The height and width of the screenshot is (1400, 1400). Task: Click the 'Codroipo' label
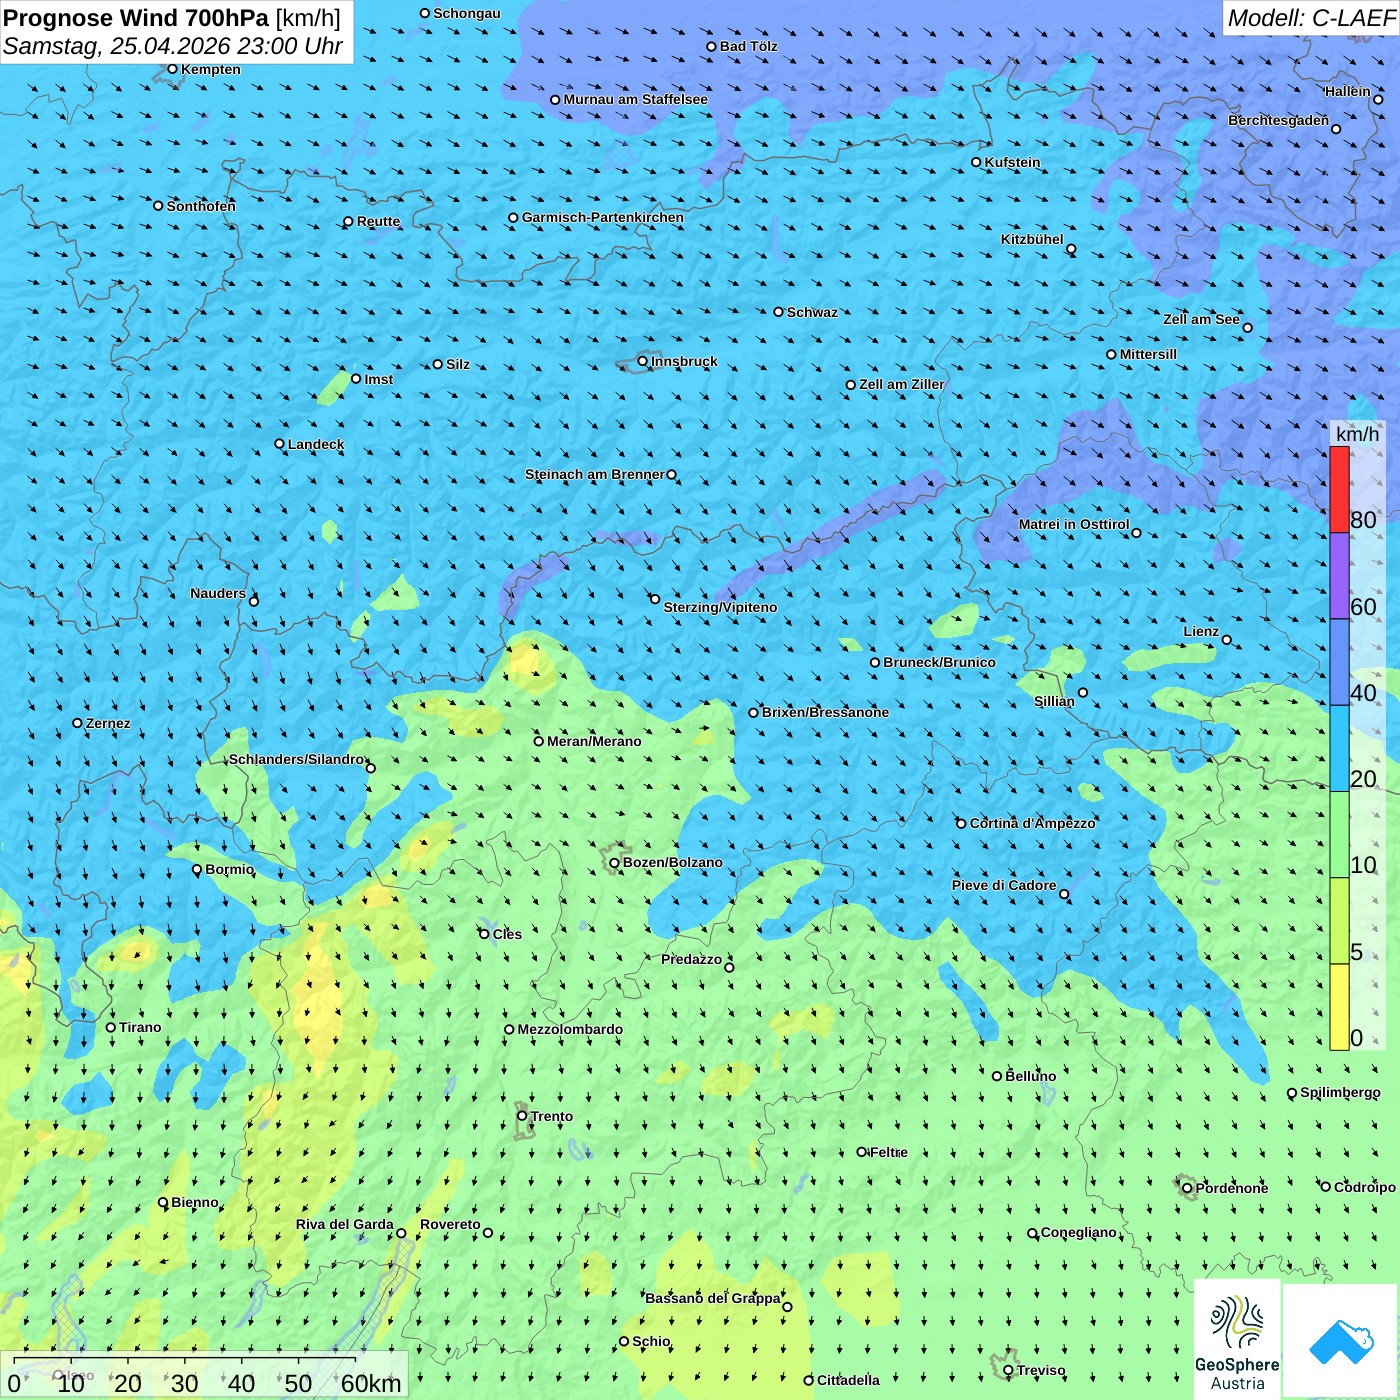[1365, 1187]
